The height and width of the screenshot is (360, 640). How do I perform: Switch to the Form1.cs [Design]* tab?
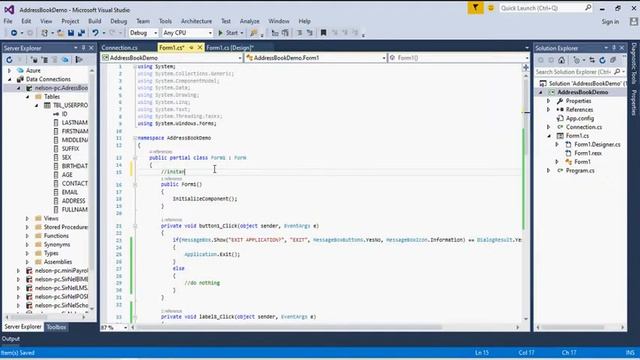[x=230, y=48]
